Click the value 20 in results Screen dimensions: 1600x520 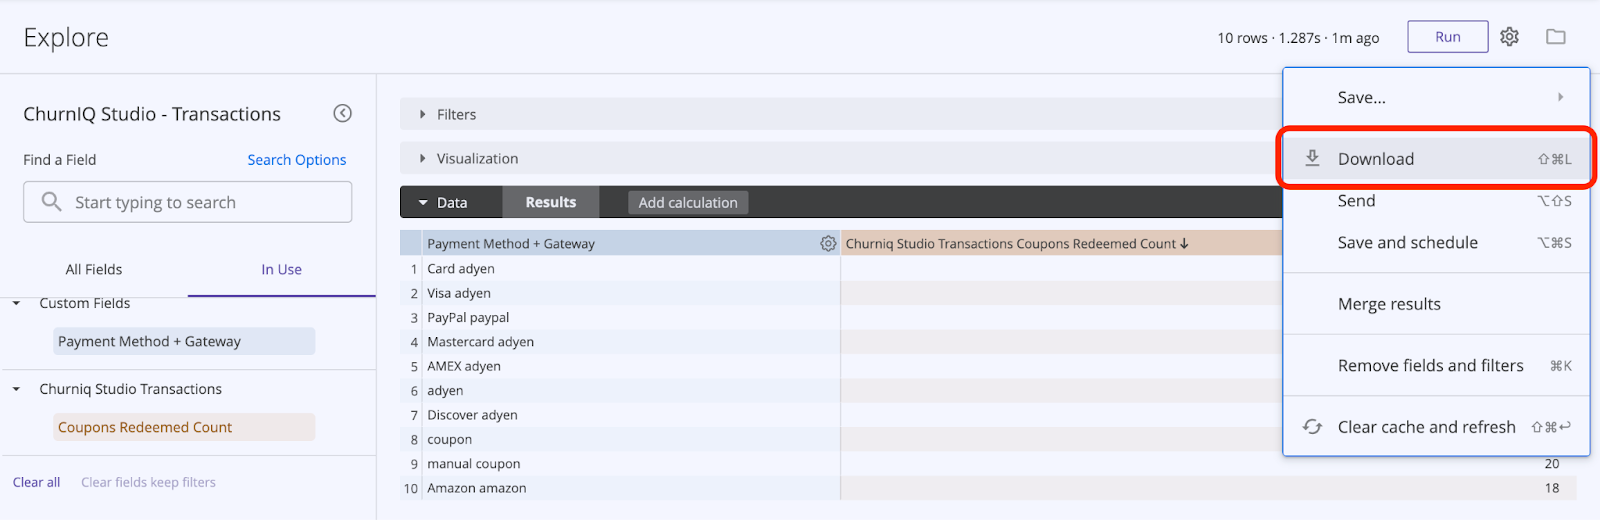[x=1552, y=463]
